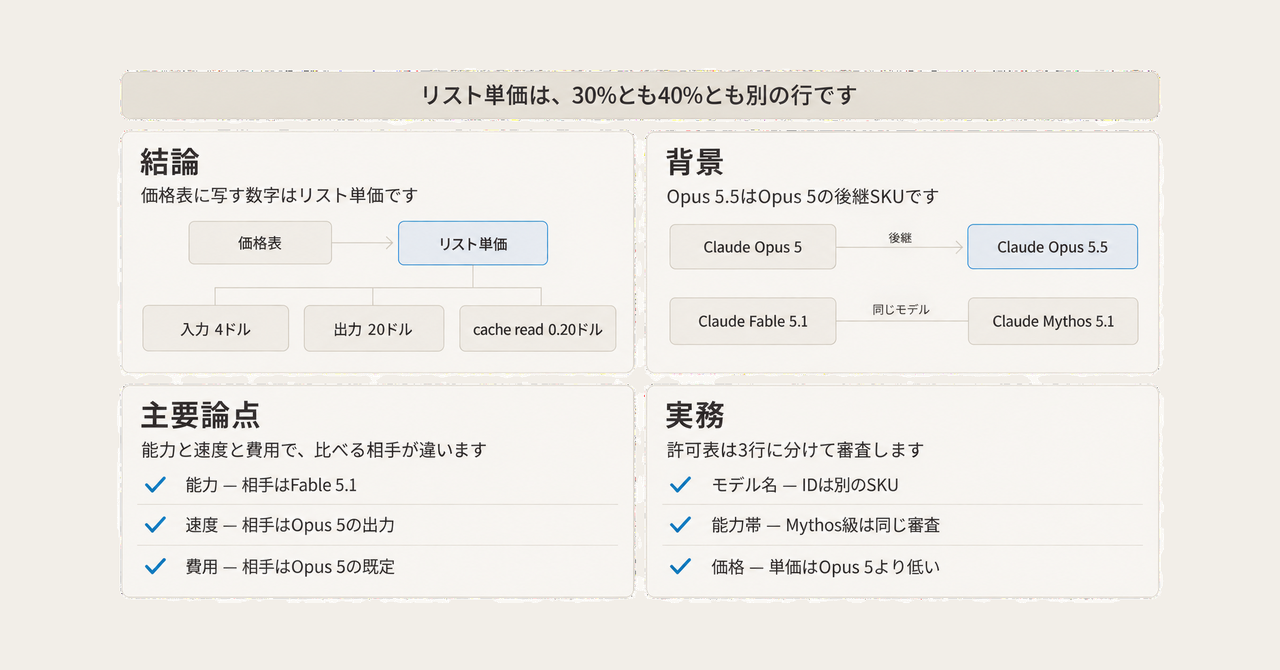Click the 後継 label between the Opus boxes
1280x670 pixels.
[x=900, y=238]
